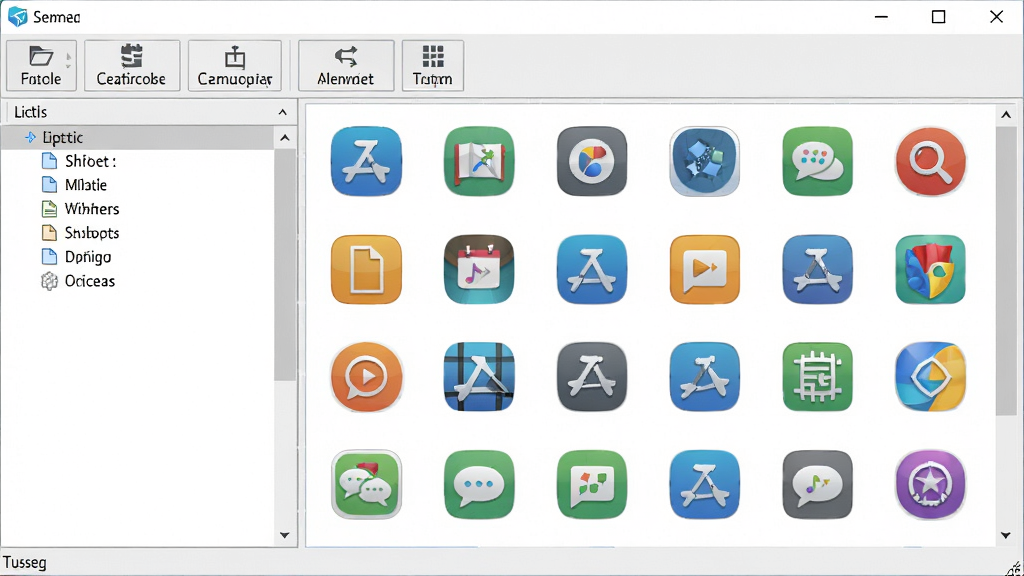
Task: Open the small dropdown arrow beside Fntole
Action: pyautogui.click(x=69, y=61)
